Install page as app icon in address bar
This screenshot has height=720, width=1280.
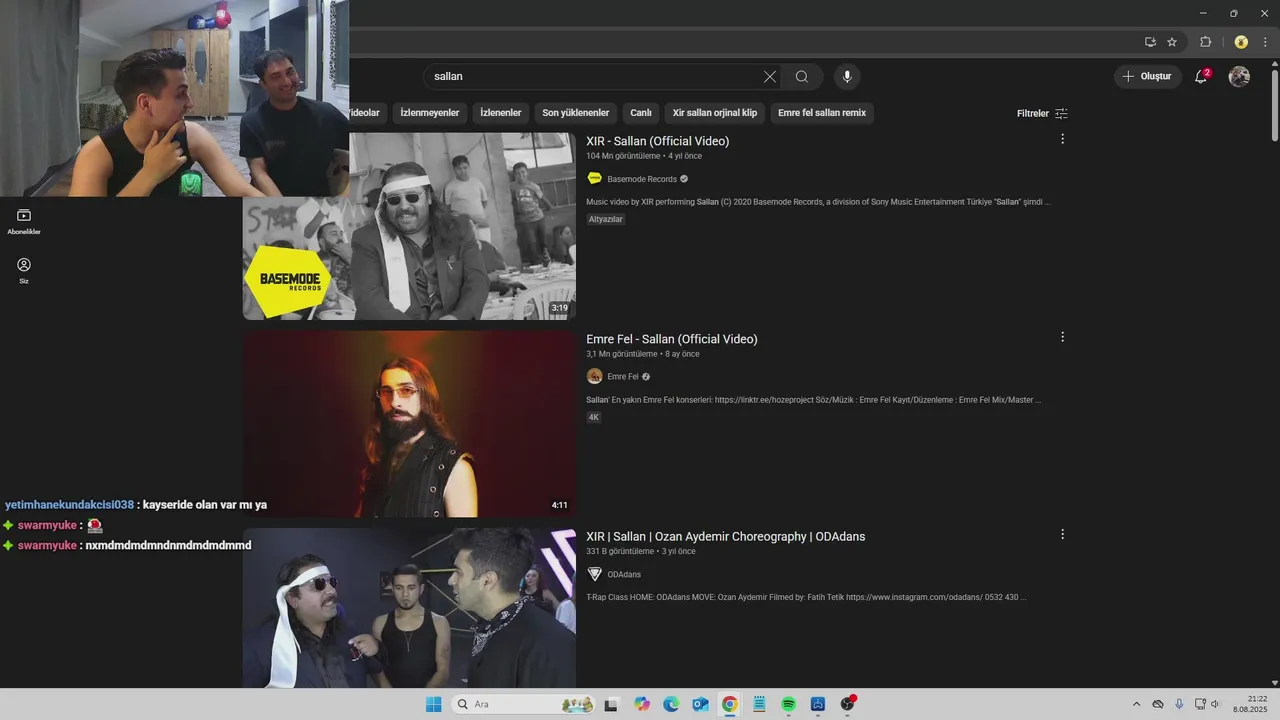(x=1150, y=42)
